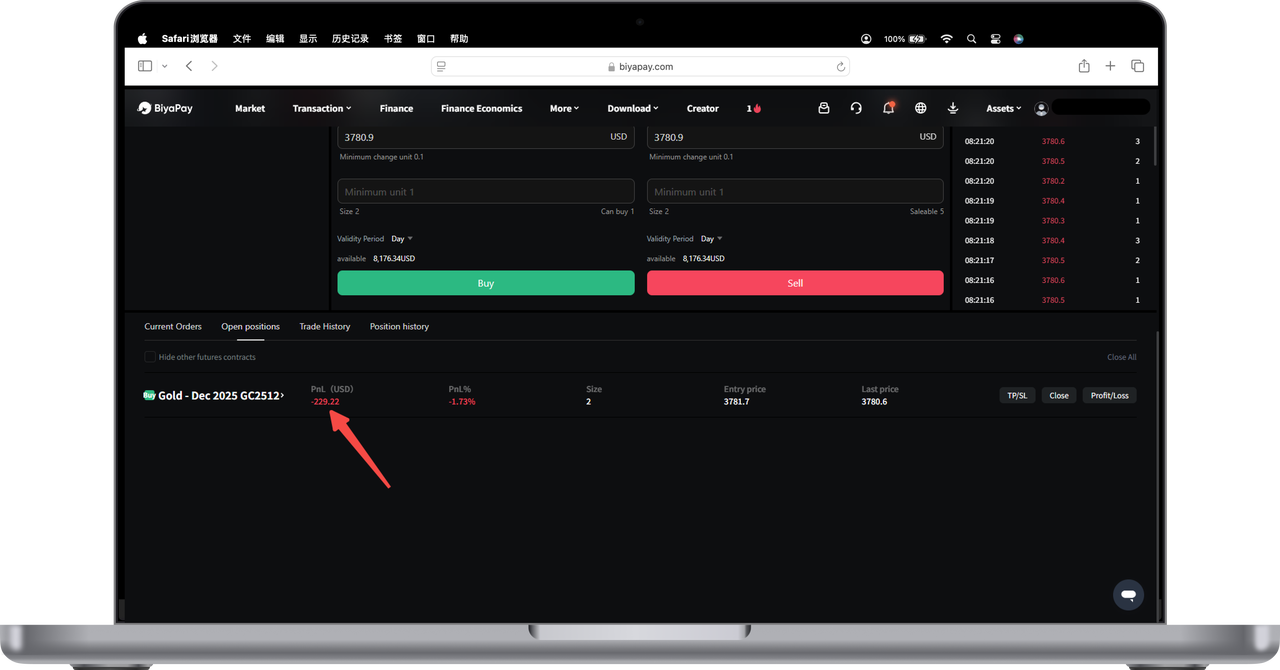Screen dimensions: 1280x670
Task: Open the notification bell
Action: point(888,108)
